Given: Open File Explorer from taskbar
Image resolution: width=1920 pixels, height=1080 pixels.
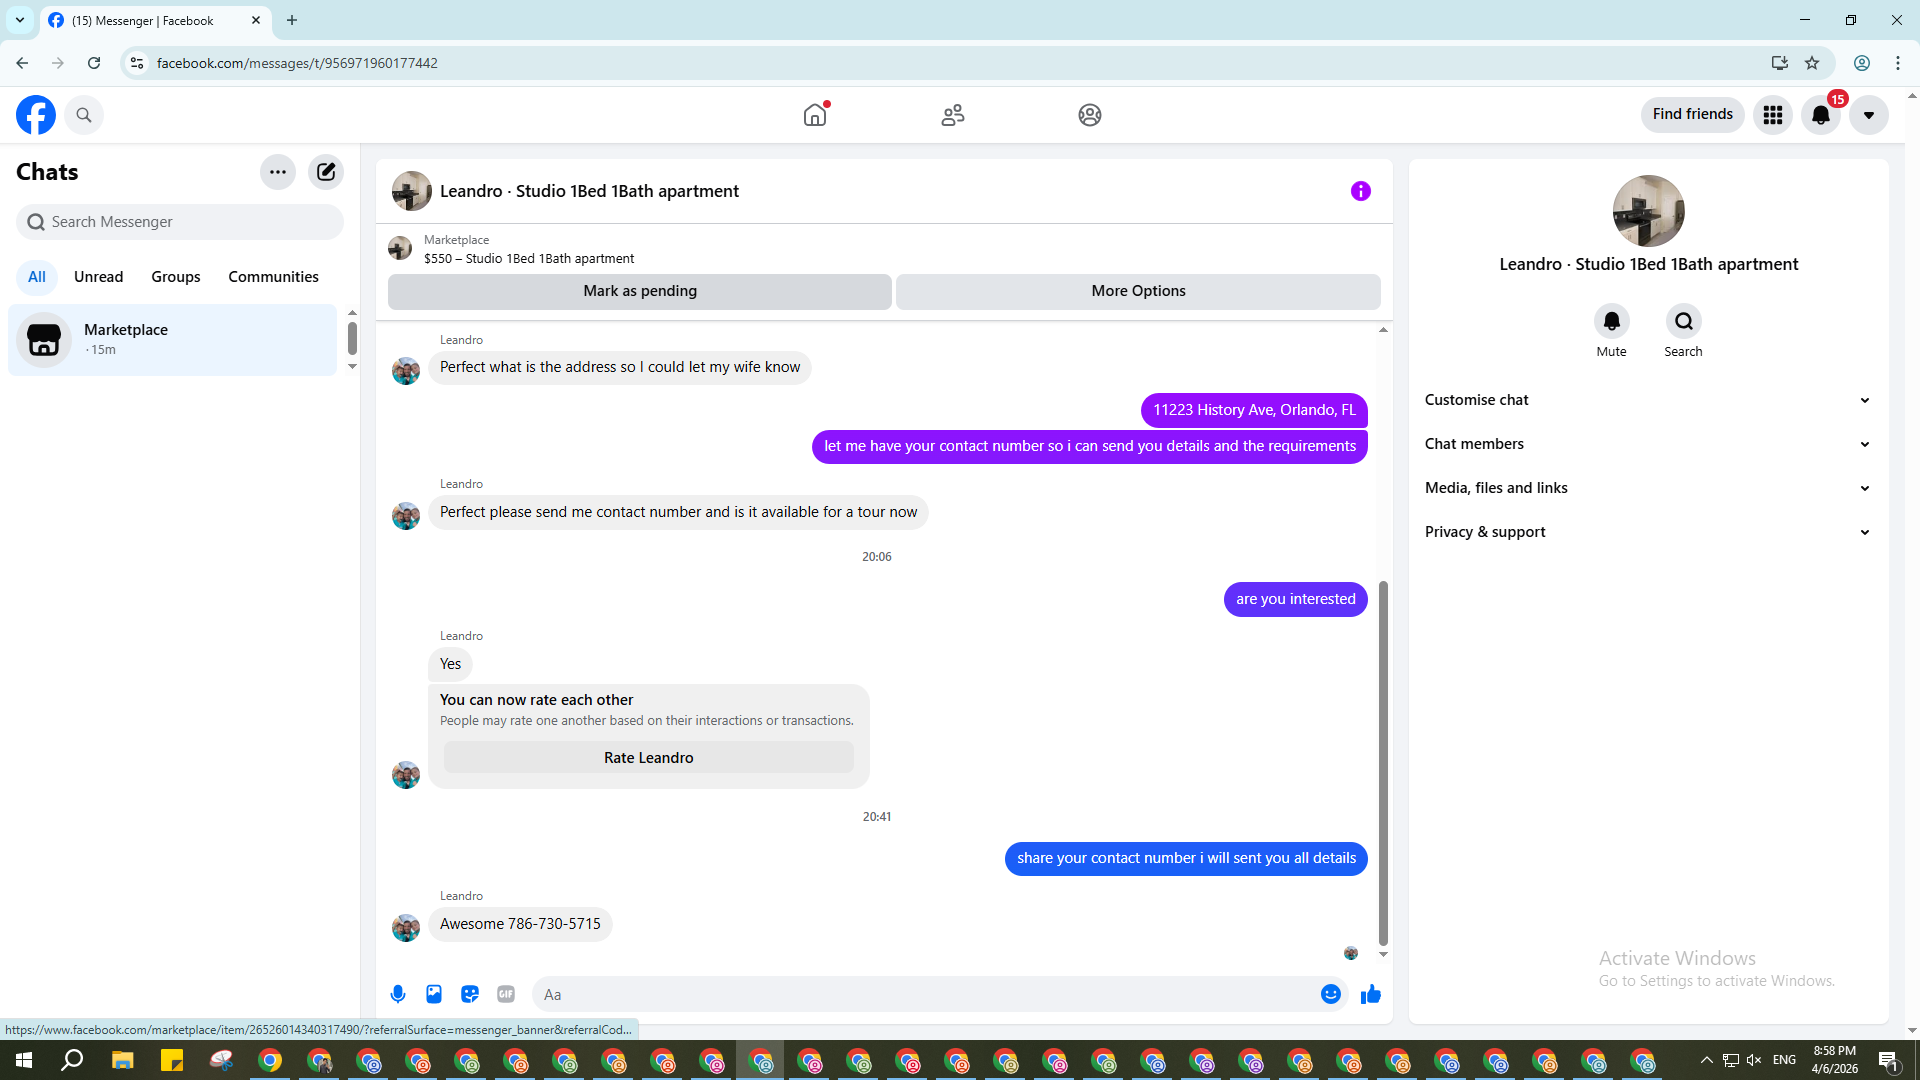Looking at the screenshot, I should coord(122,1060).
